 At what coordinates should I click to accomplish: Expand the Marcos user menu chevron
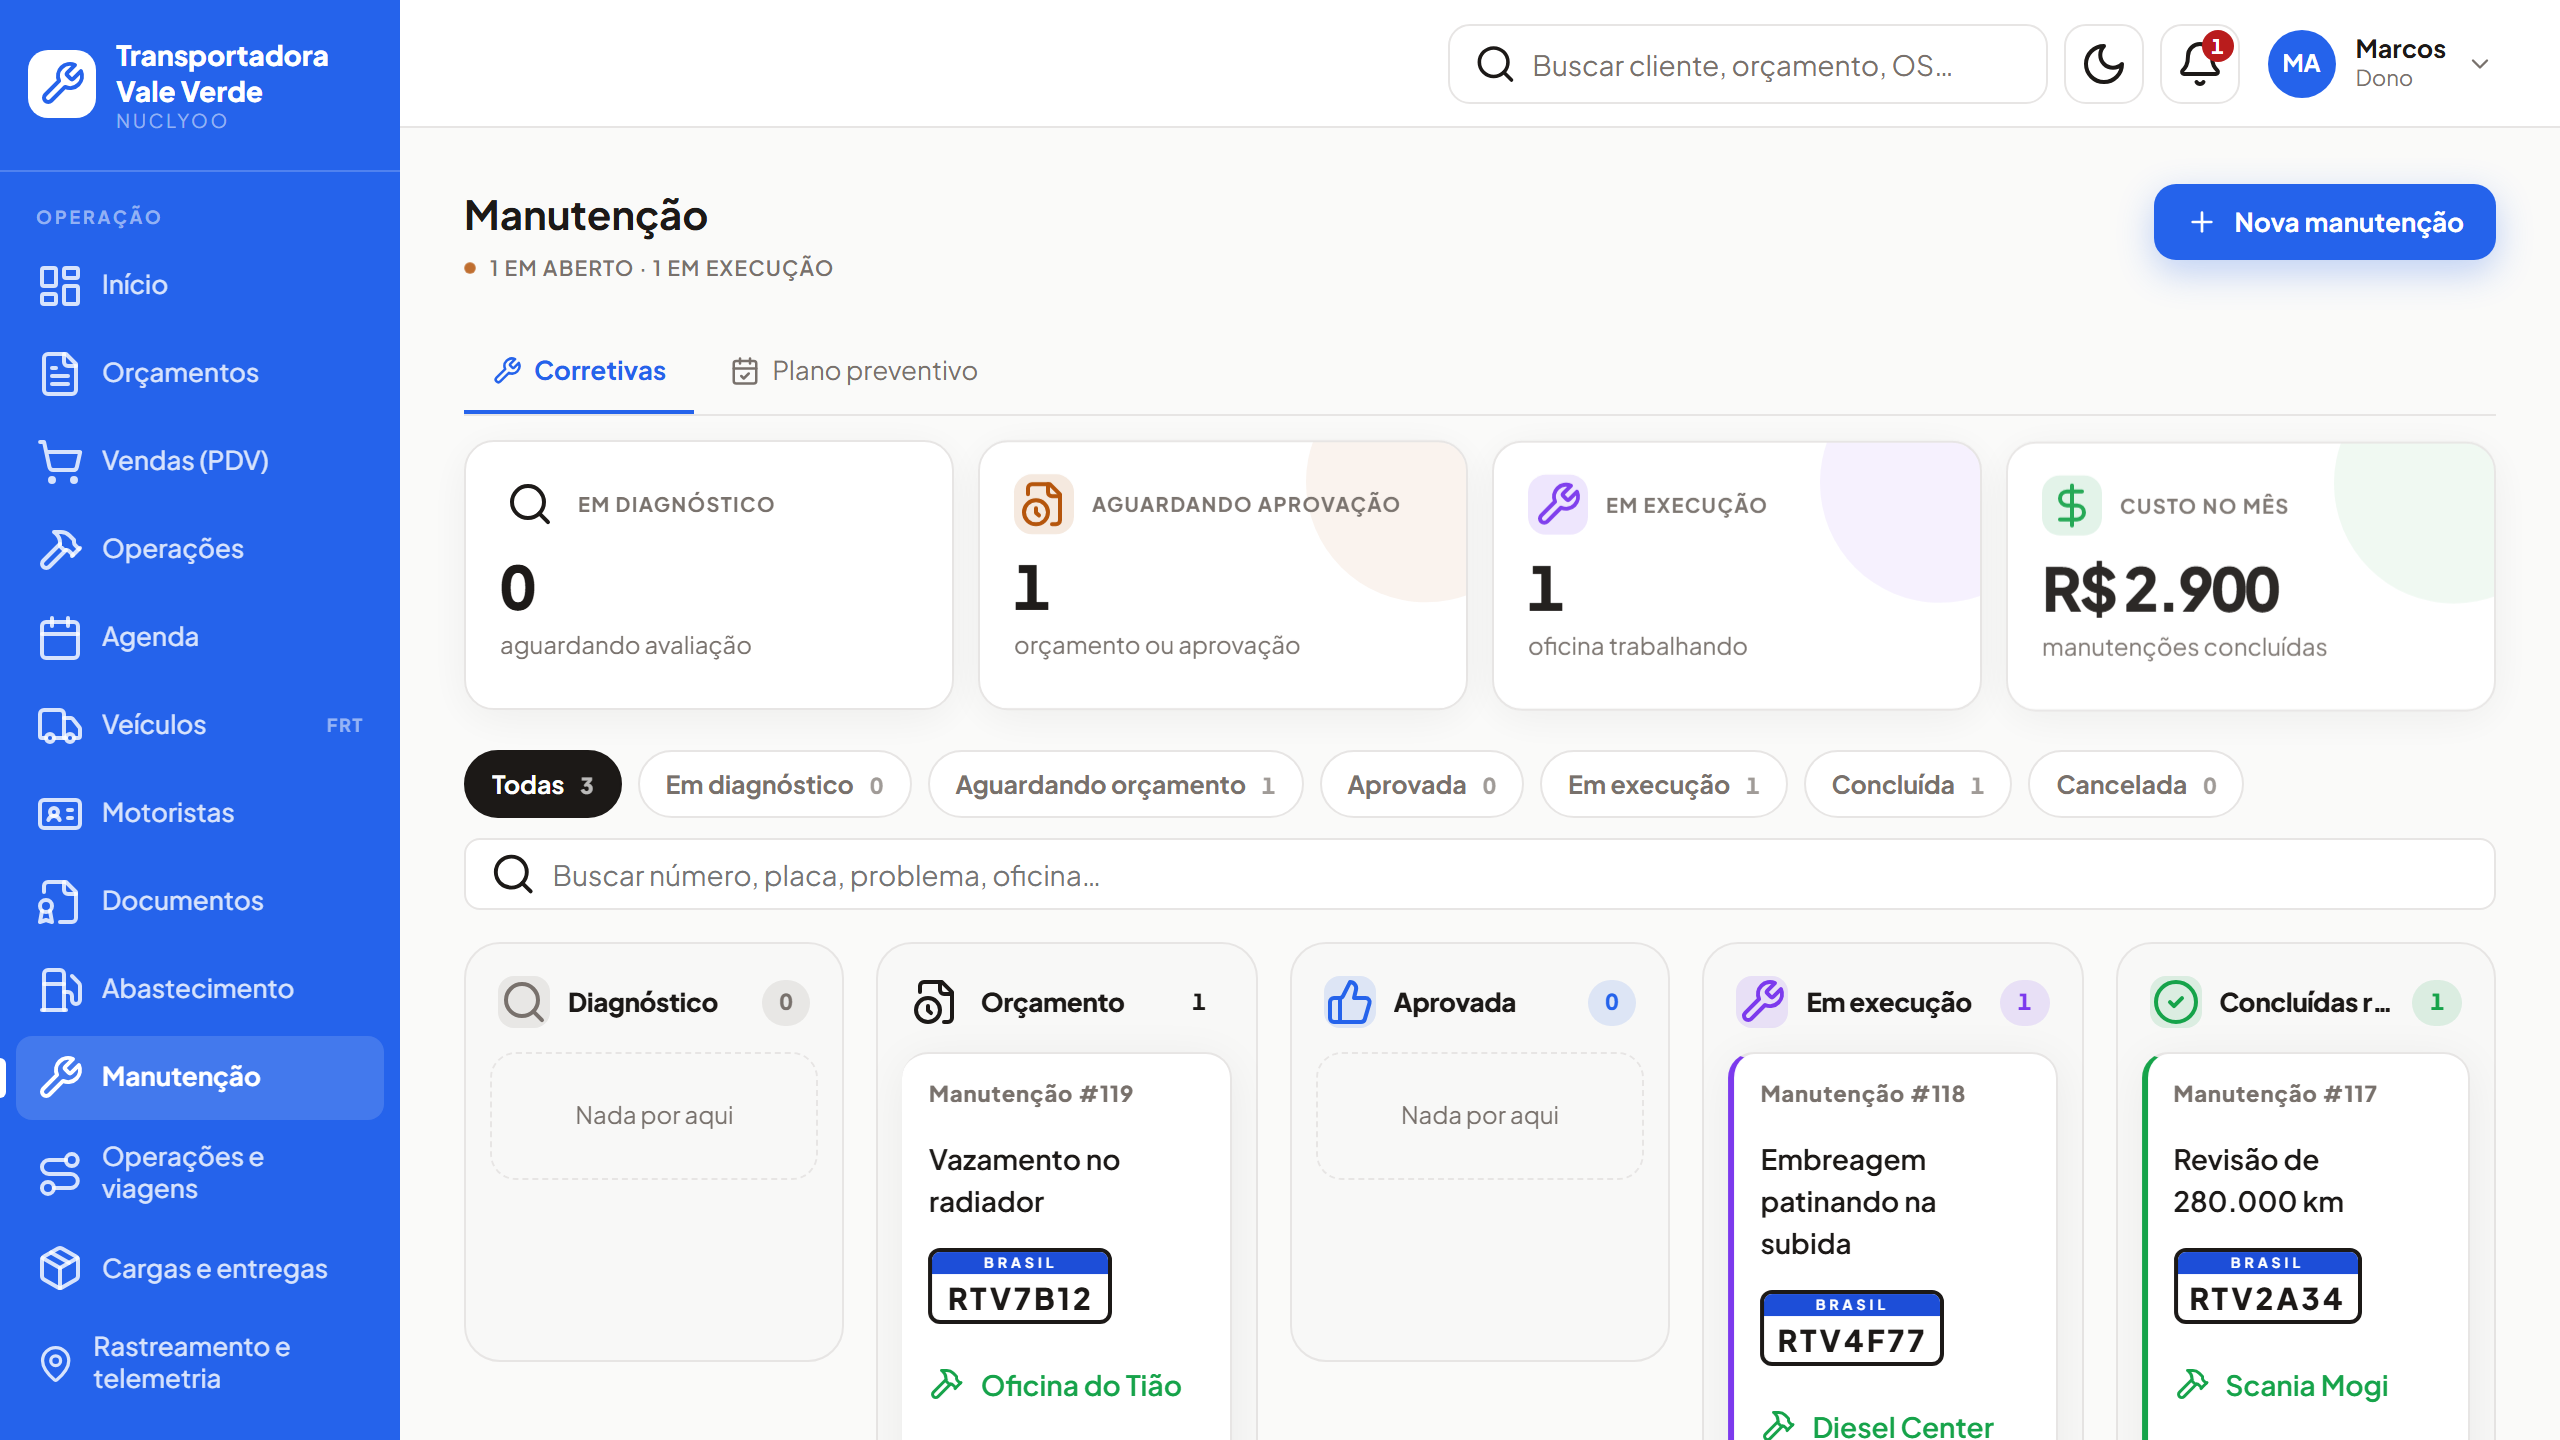(x=2480, y=64)
